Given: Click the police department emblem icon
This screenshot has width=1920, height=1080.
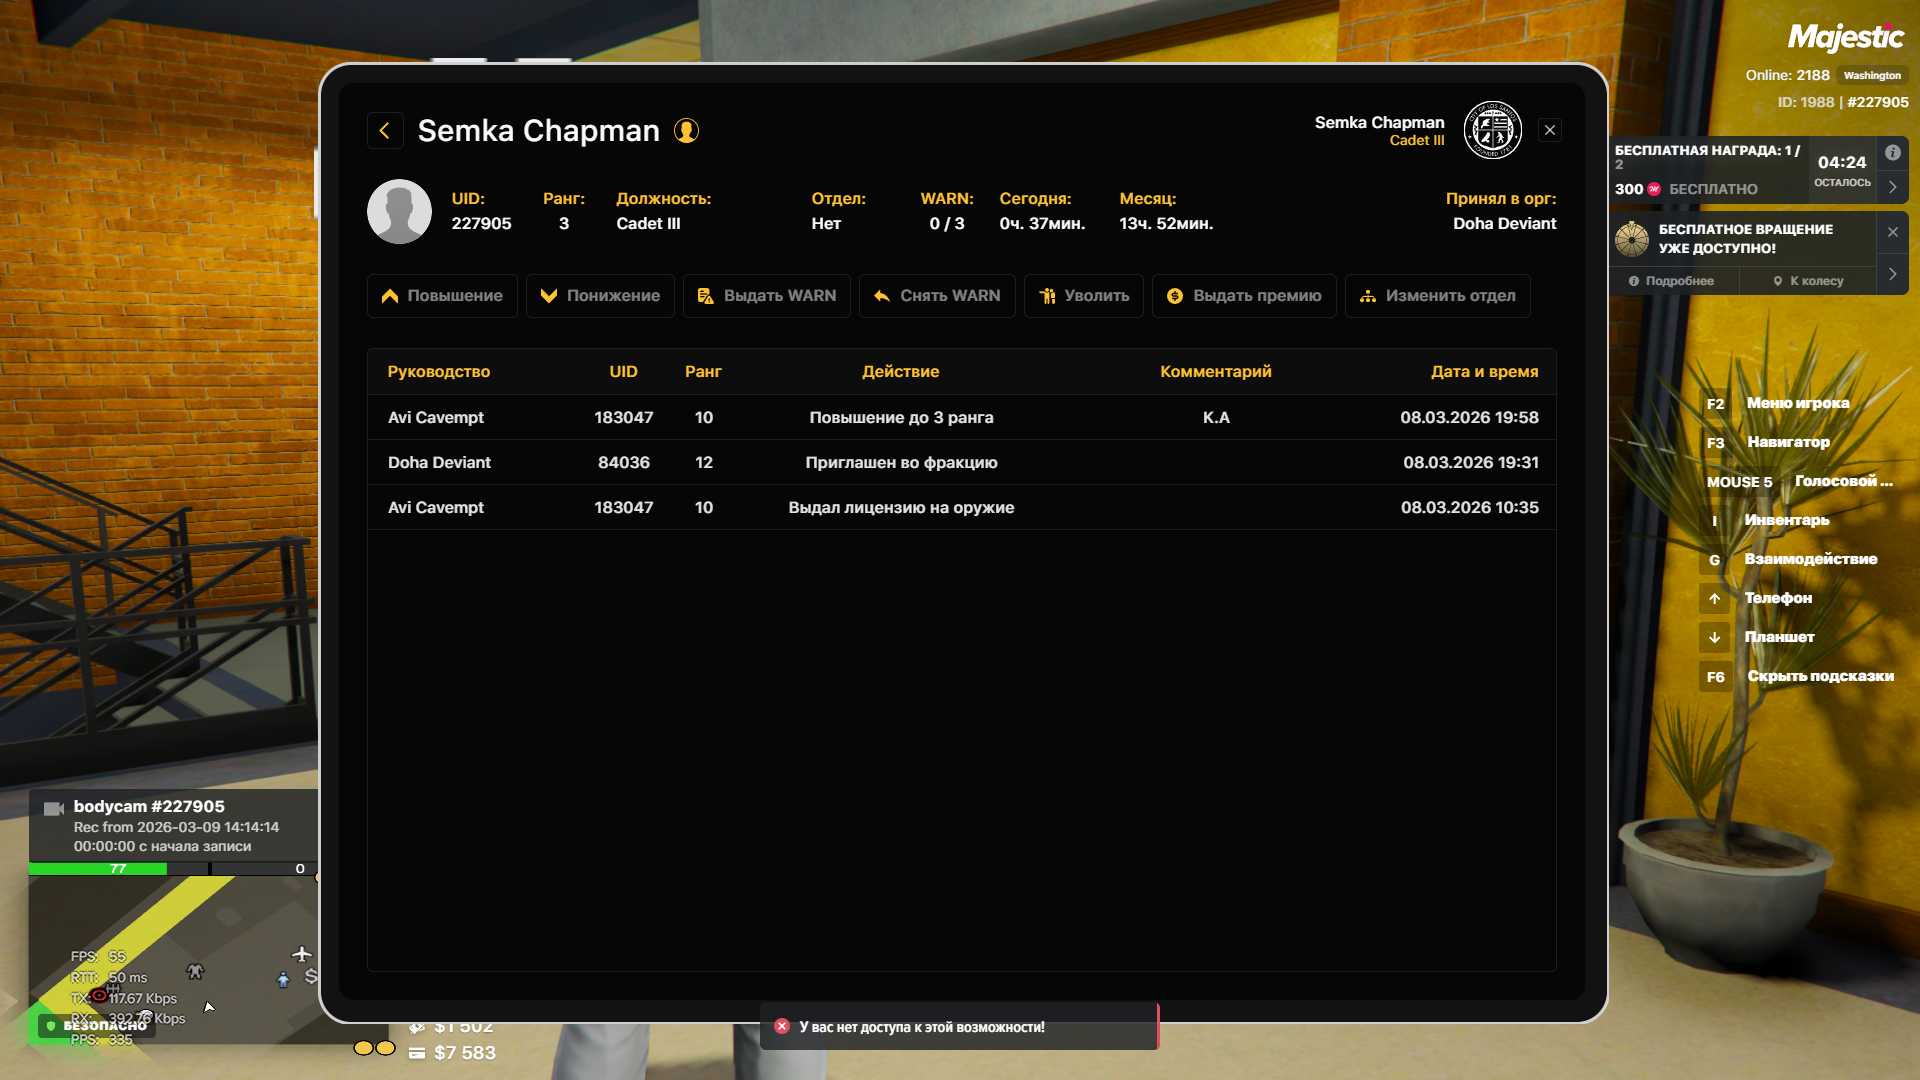Looking at the screenshot, I should click(x=1492, y=130).
